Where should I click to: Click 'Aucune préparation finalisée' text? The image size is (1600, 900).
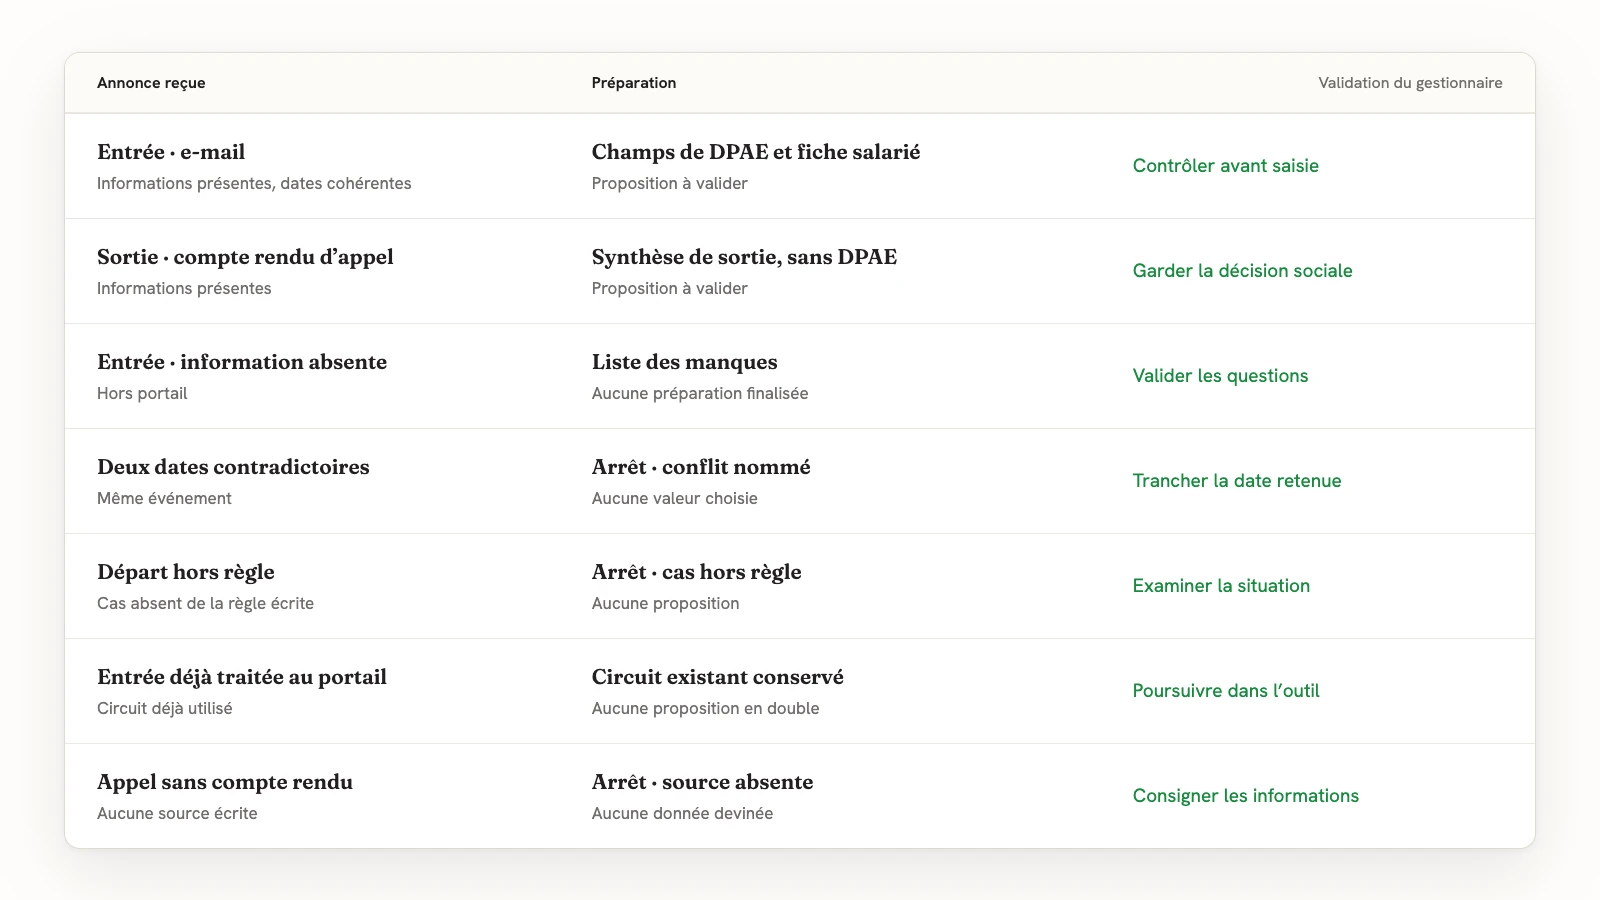pos(700,394)
